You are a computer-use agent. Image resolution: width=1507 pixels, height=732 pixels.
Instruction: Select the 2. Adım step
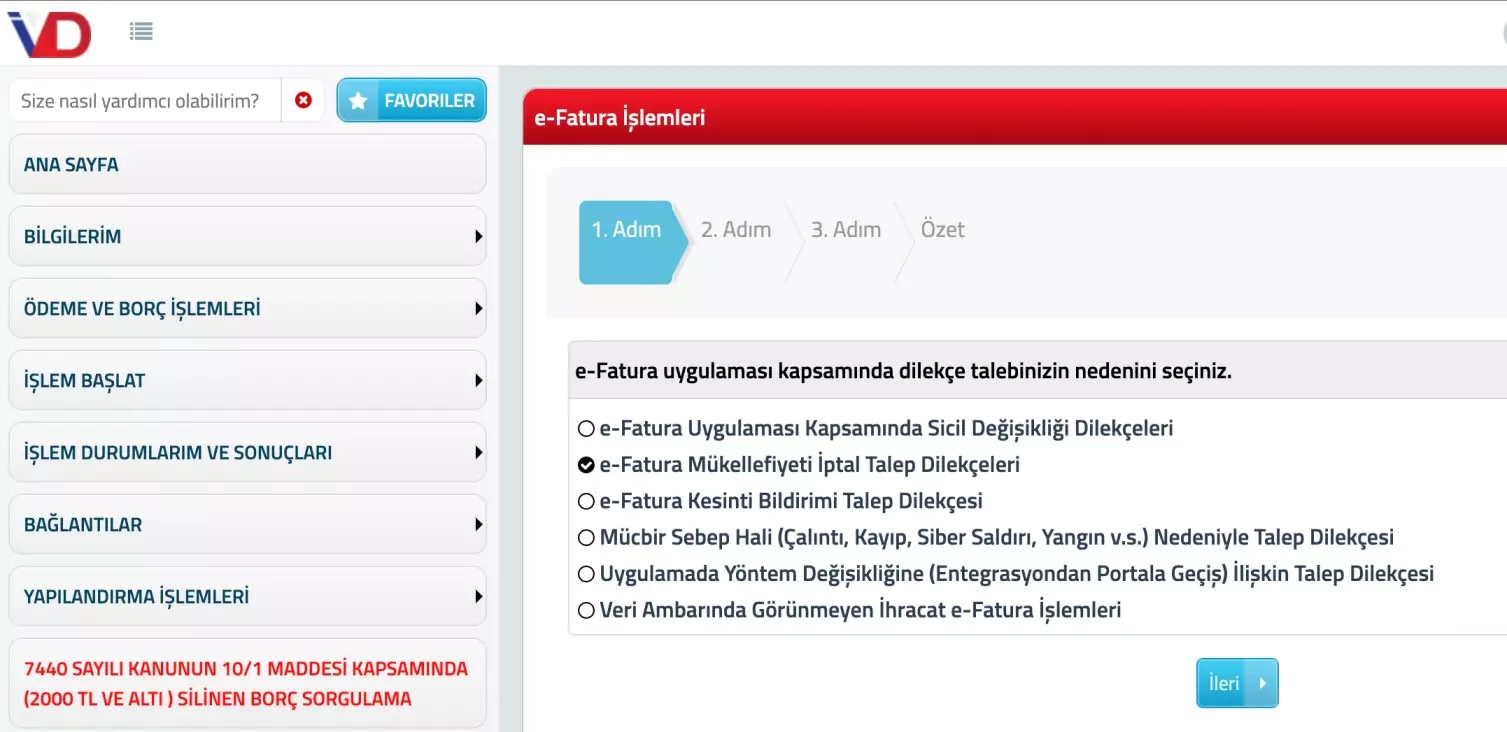click(736, 229)
